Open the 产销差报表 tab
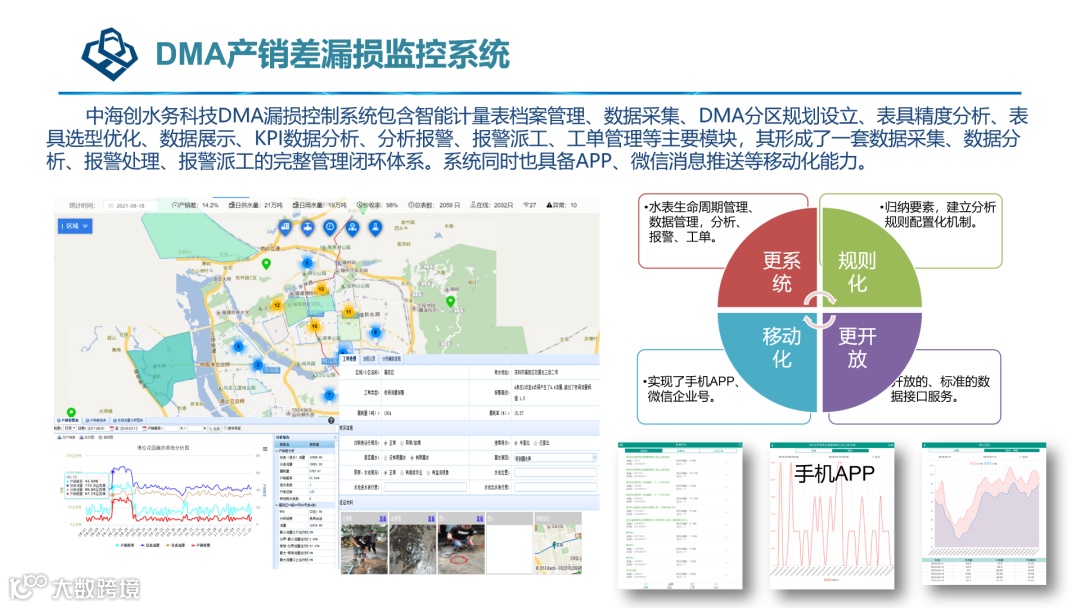Screen dimensions: 1080x608 [x=96, y=420]
